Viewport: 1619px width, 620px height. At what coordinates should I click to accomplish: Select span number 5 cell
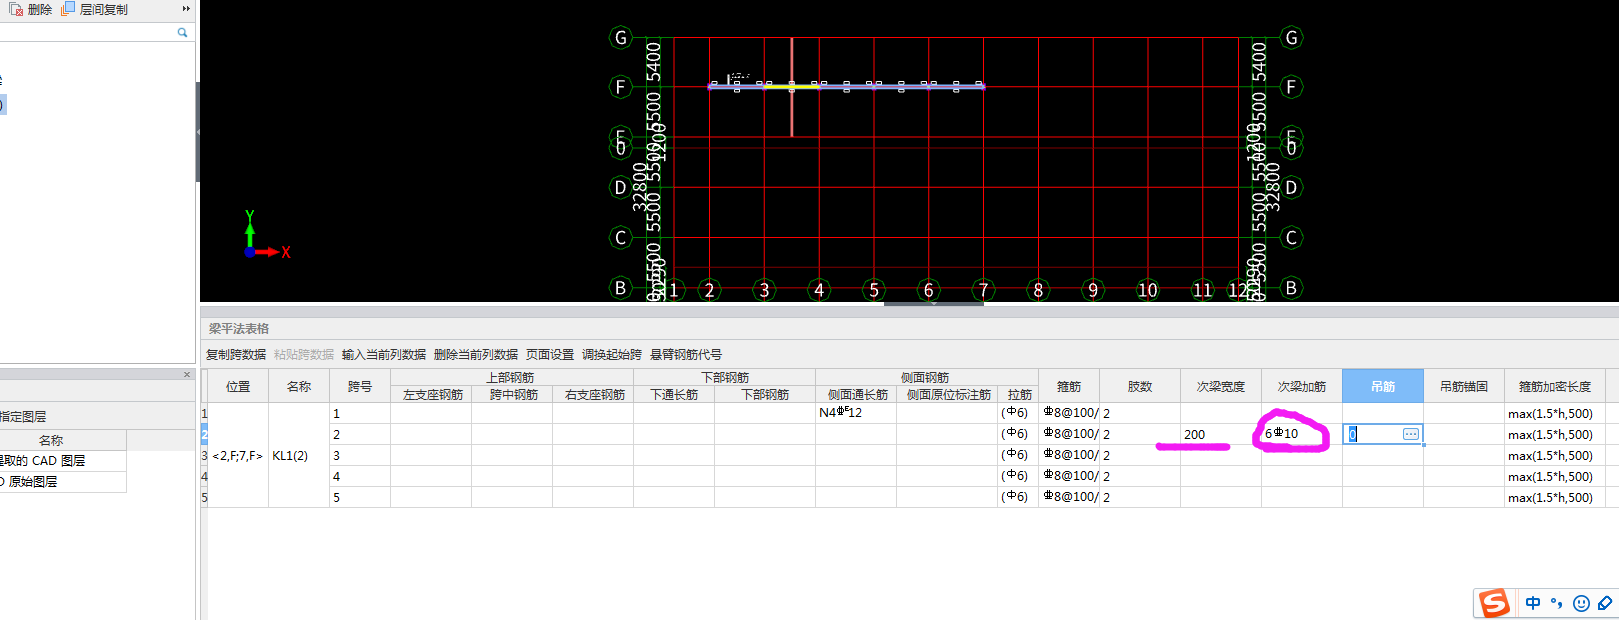(360, 497)
